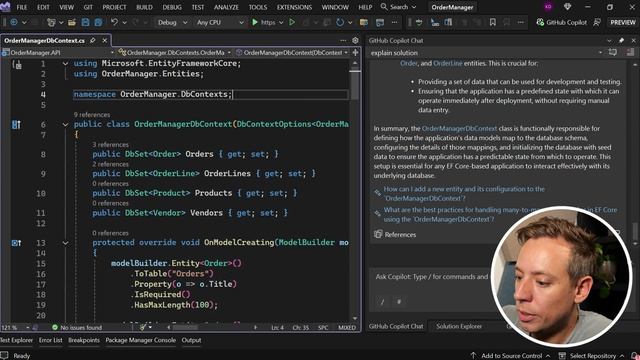Open the OrderManager.DbContexts type dropdown

[x=174, y=52]
